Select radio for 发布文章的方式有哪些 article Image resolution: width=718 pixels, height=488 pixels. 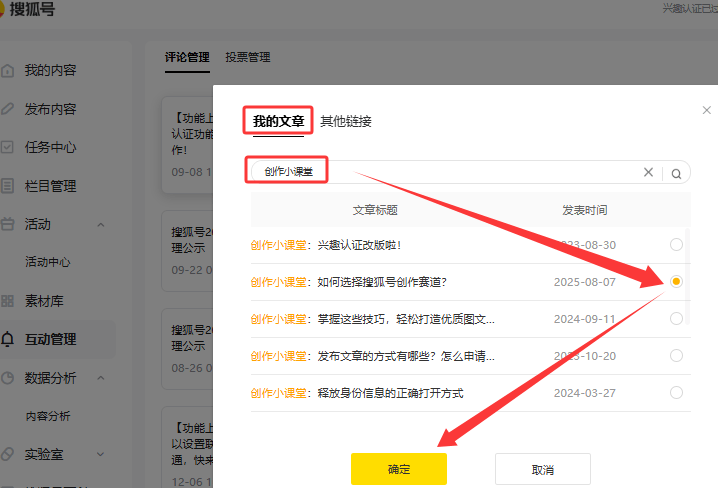[x=676, y=356]
